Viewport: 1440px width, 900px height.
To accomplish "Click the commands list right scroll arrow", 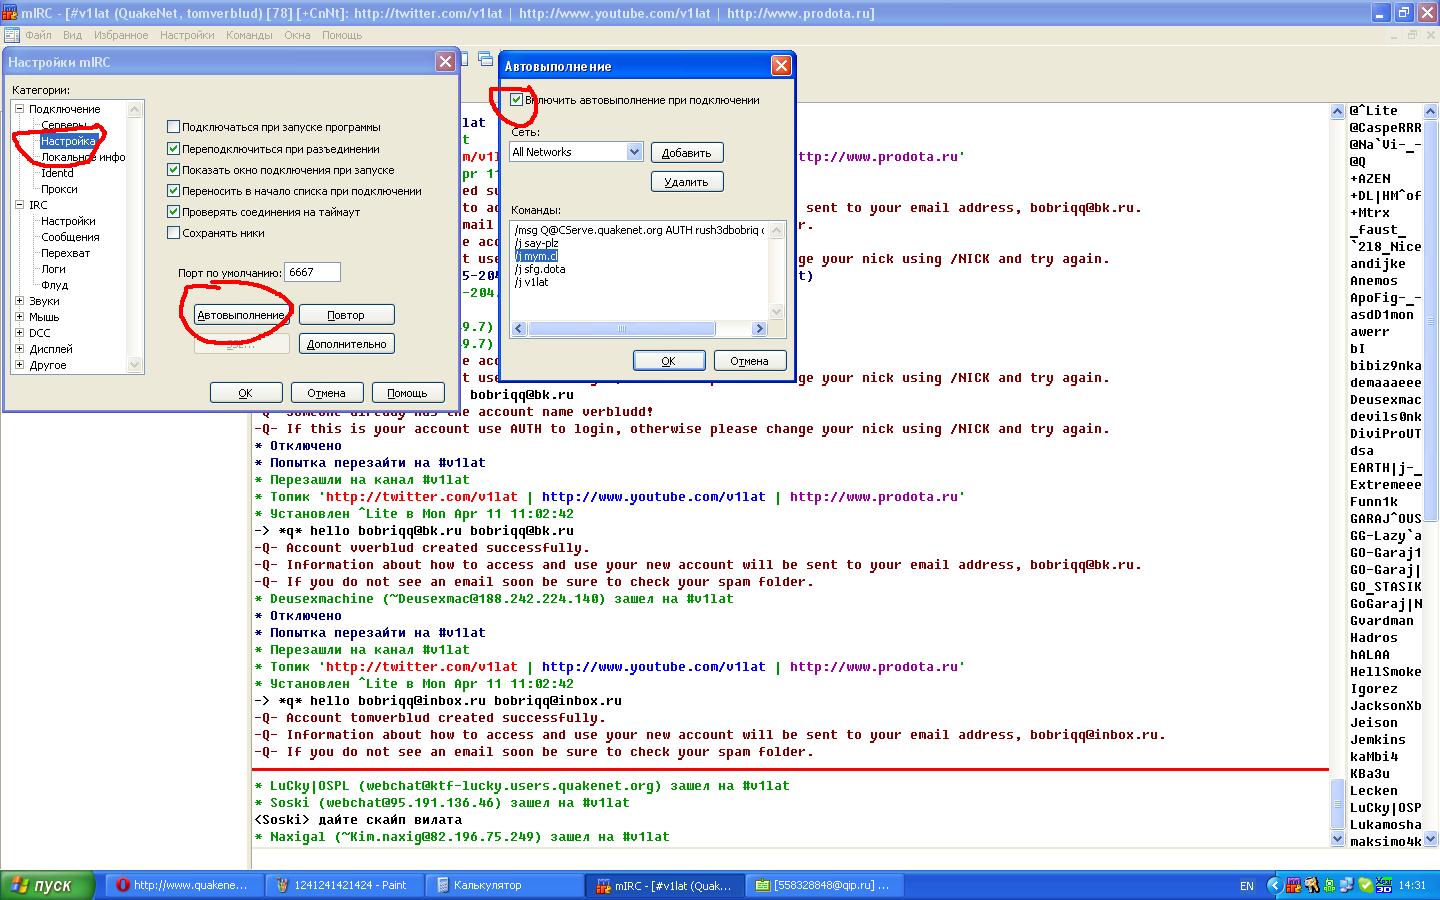I will [759, 329].
